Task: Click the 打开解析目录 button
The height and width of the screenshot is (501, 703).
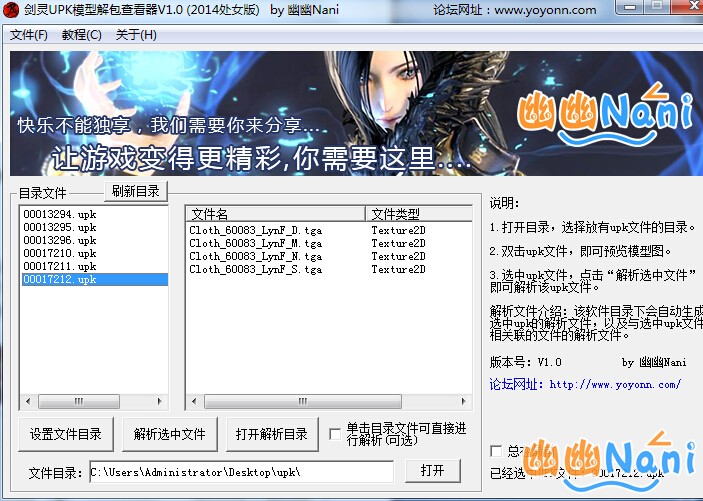Action: click(x=272, y=434)
